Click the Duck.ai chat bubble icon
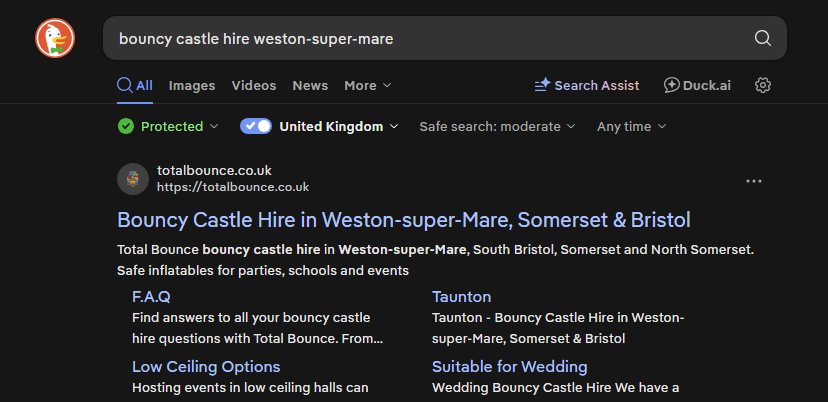Image resolution: width=828 pixels, height=402 pixels. point(671,85)
